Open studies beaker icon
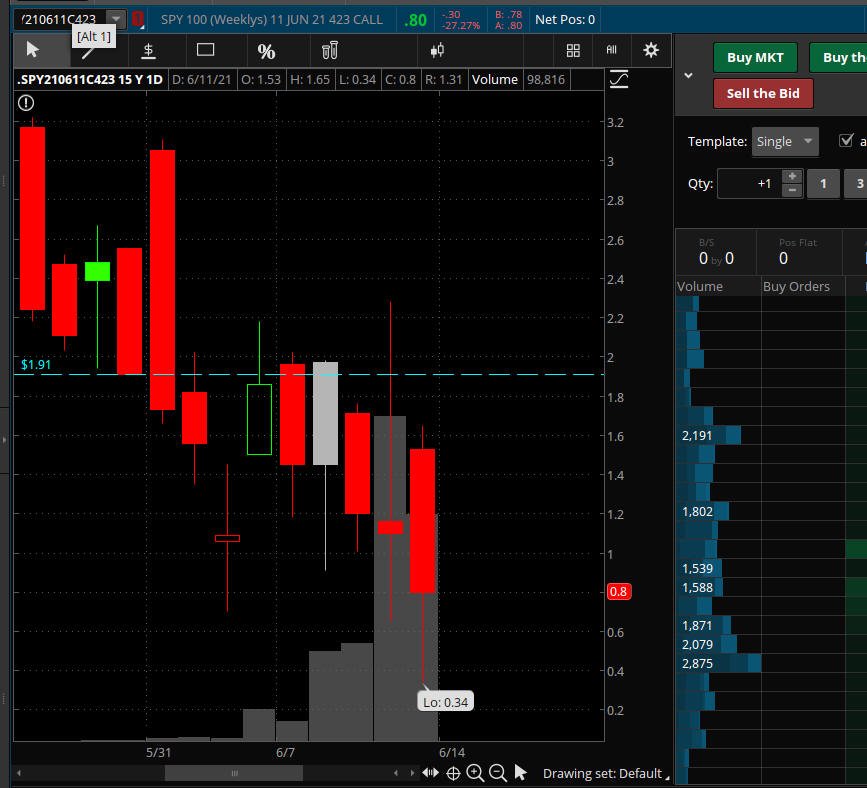Image resolution: width=867 pixels, height=788 pixels. [x=330, y=51]
